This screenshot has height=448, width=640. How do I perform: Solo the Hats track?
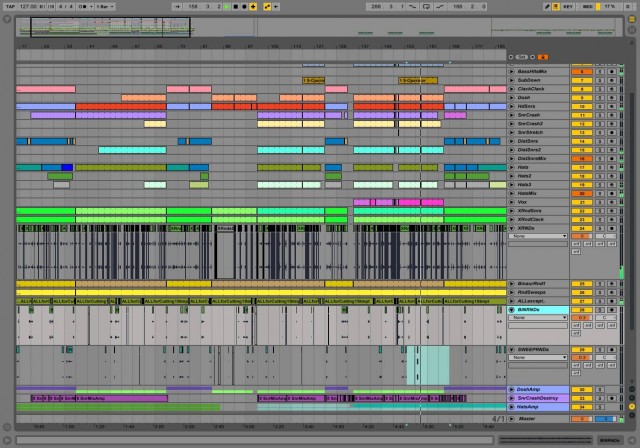[x=600, y=167]
